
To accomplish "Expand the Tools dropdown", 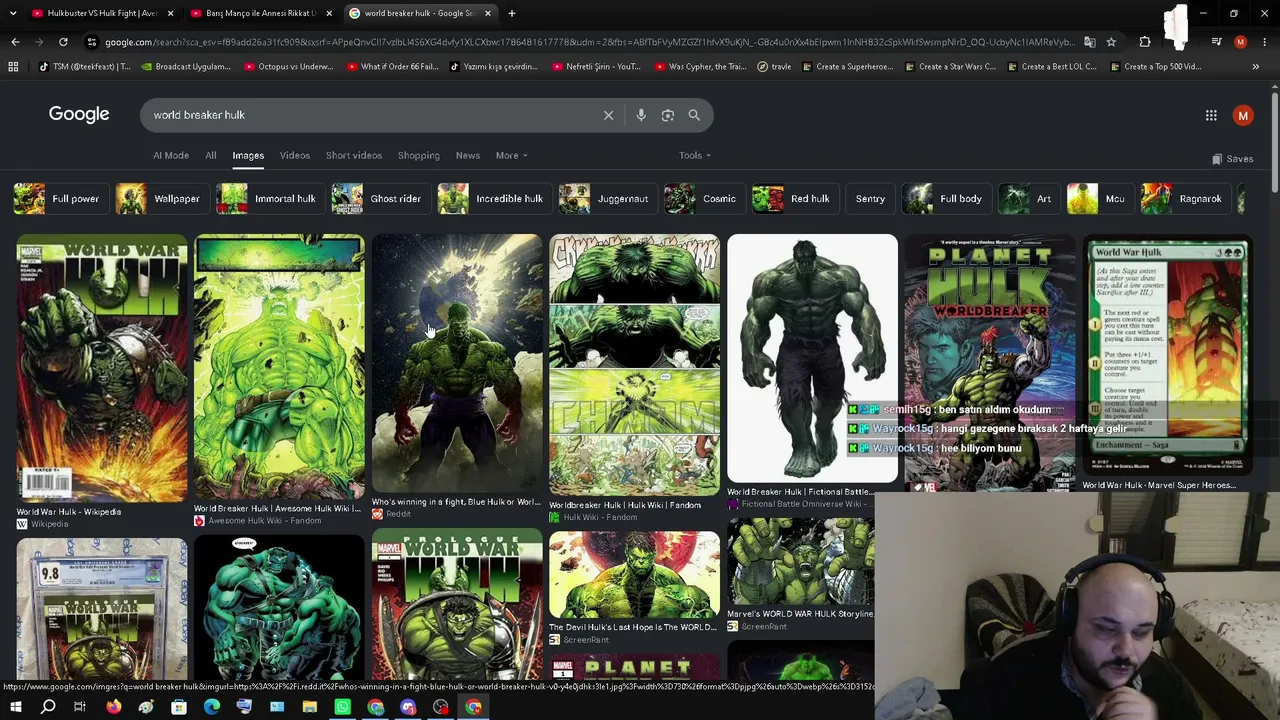I will [x=695, y=156].
